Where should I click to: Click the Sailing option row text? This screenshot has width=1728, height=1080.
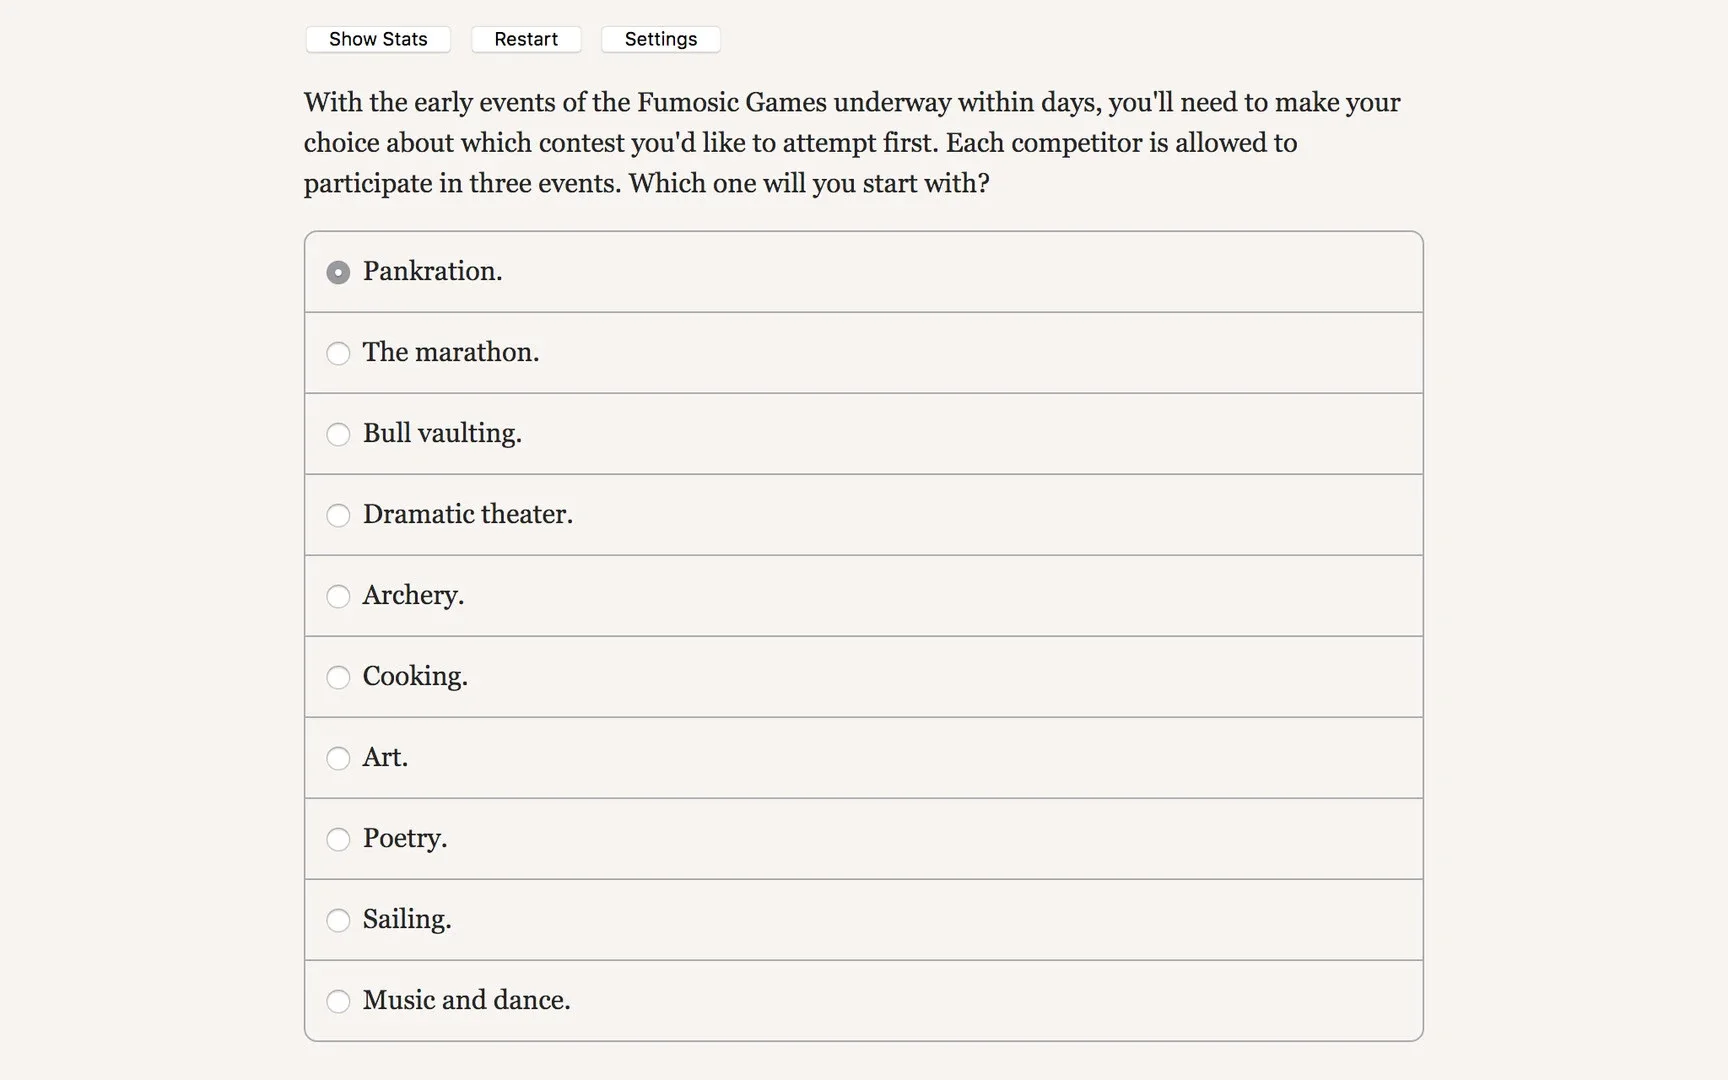(x=407, y=919)
